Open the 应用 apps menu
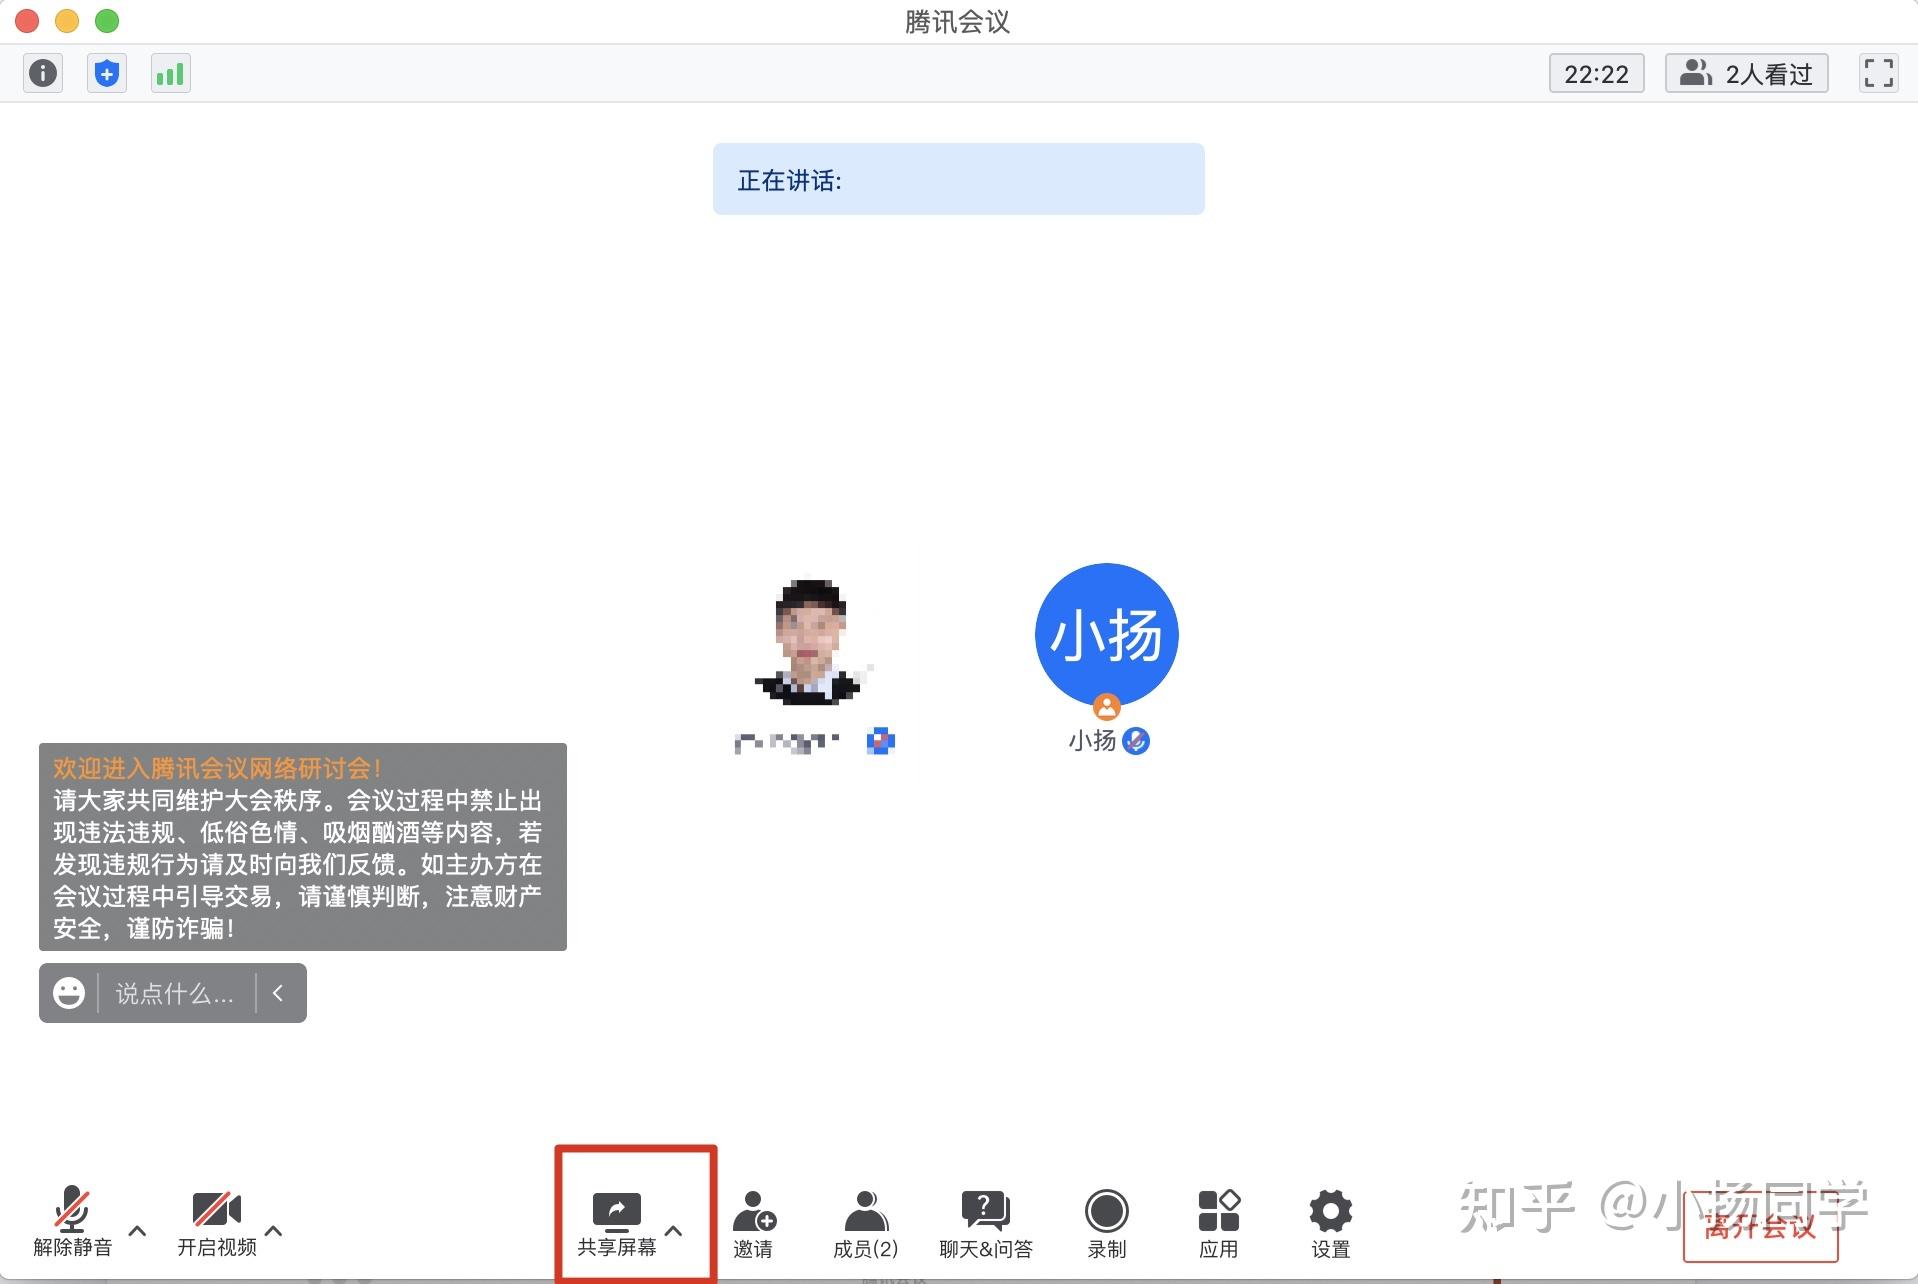1918x1284 pixels. click(x=1218, y=1224)
